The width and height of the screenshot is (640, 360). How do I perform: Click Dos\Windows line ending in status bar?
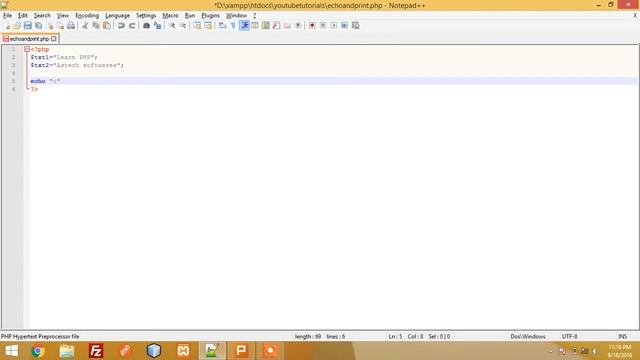coord(528,336)
